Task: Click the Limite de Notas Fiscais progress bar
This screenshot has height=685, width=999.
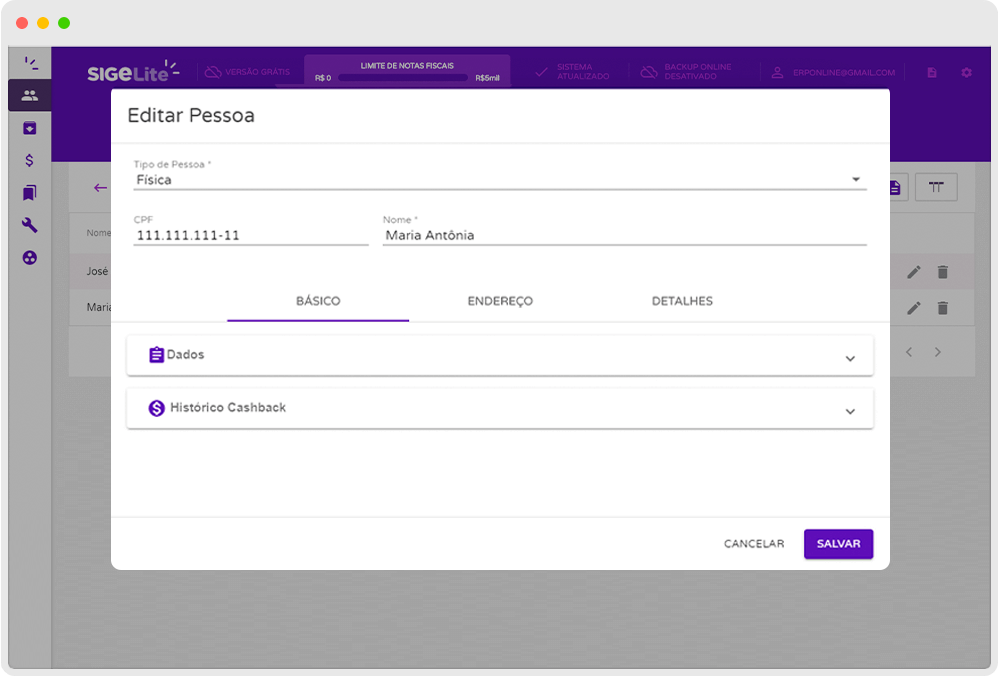Action: point(403,77)
